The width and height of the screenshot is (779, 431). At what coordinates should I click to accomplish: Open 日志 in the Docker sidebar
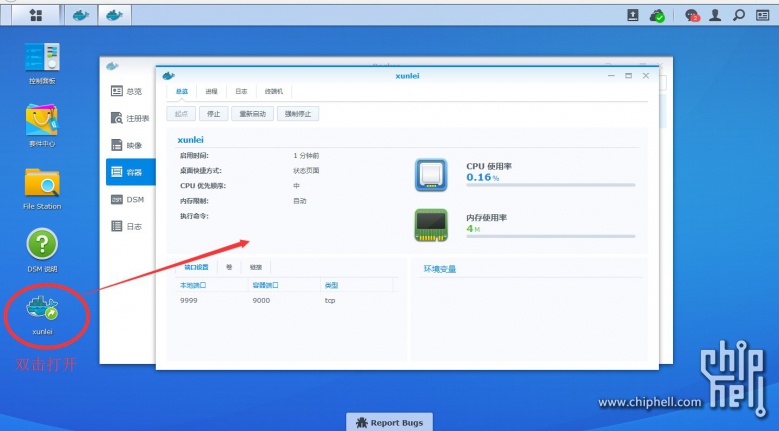pos(128,226)
